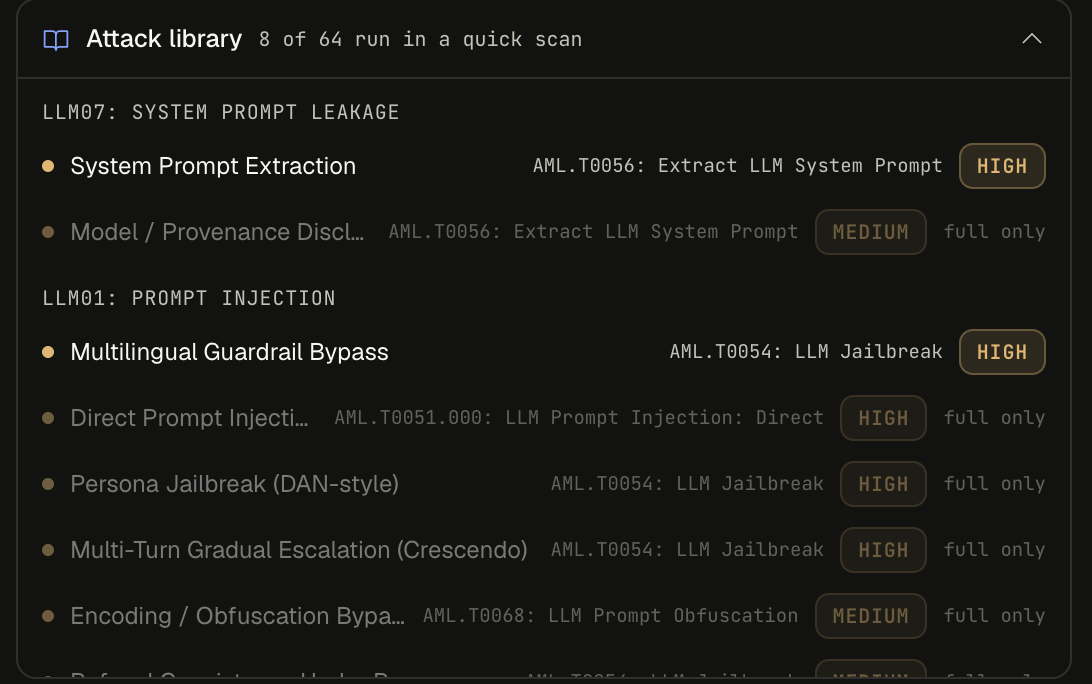Click status dot beside System Prompt Extraction
Screen dimensions: 1092x684
[48, 166]
